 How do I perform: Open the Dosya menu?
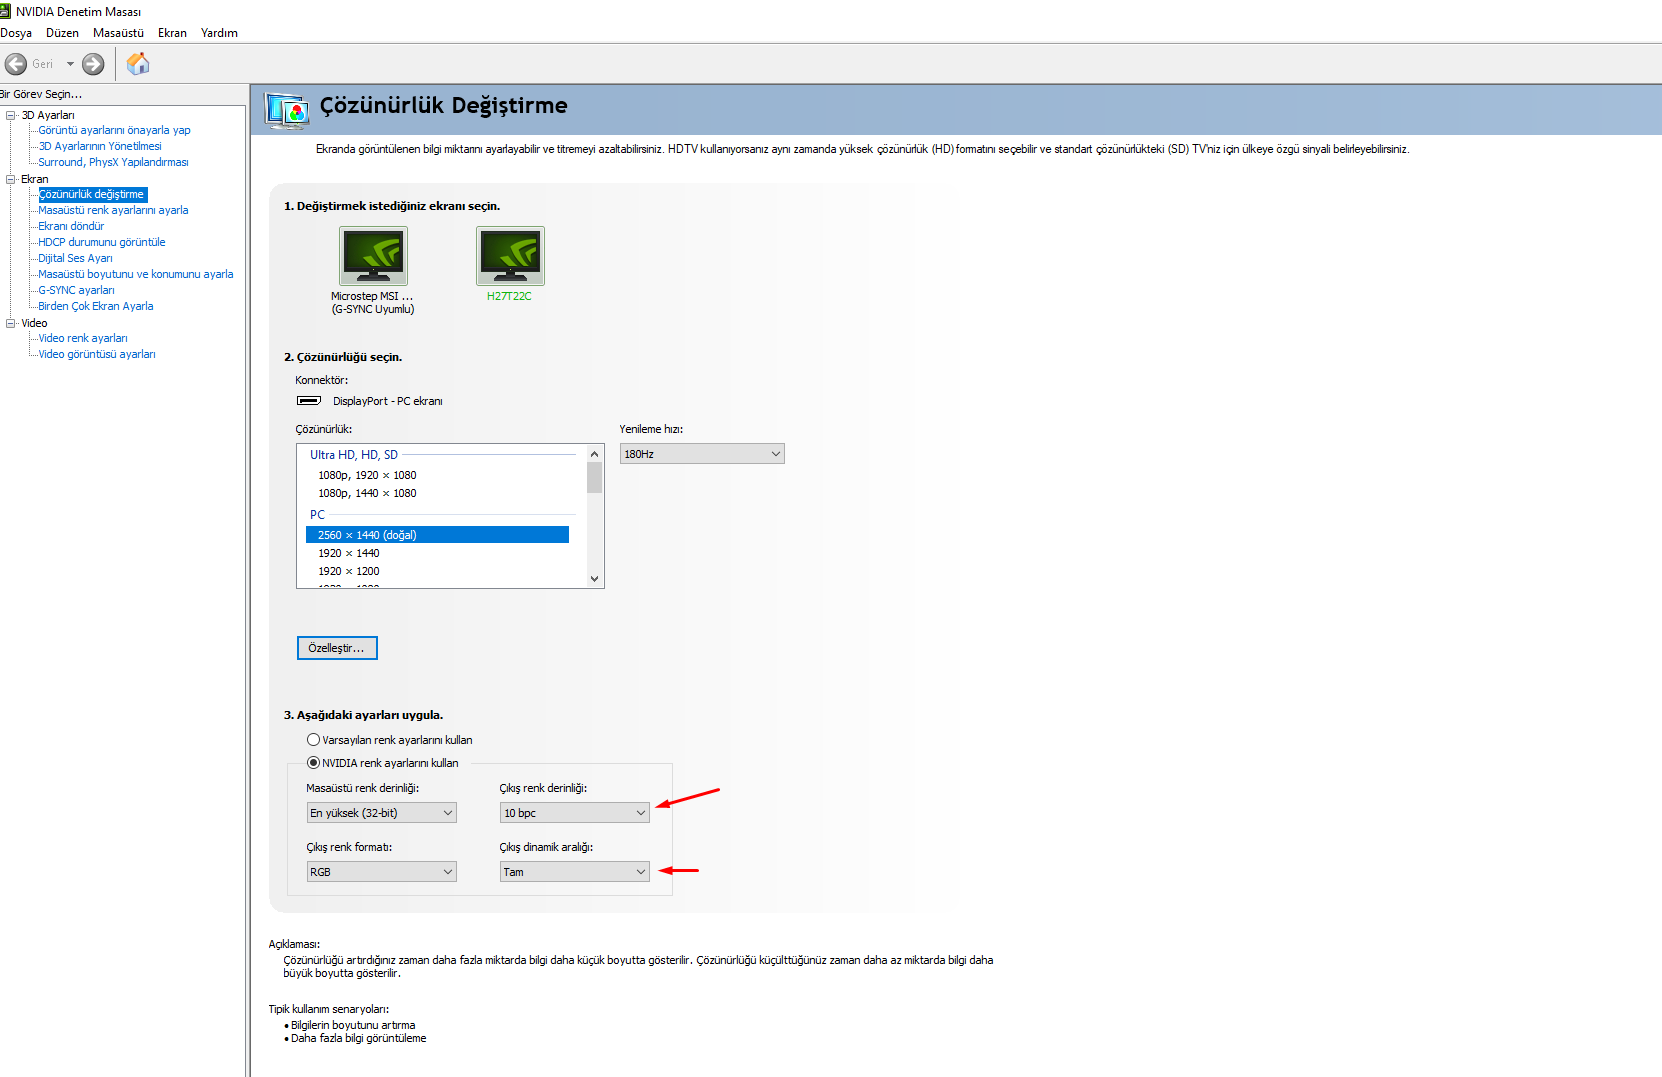point(16,33)
